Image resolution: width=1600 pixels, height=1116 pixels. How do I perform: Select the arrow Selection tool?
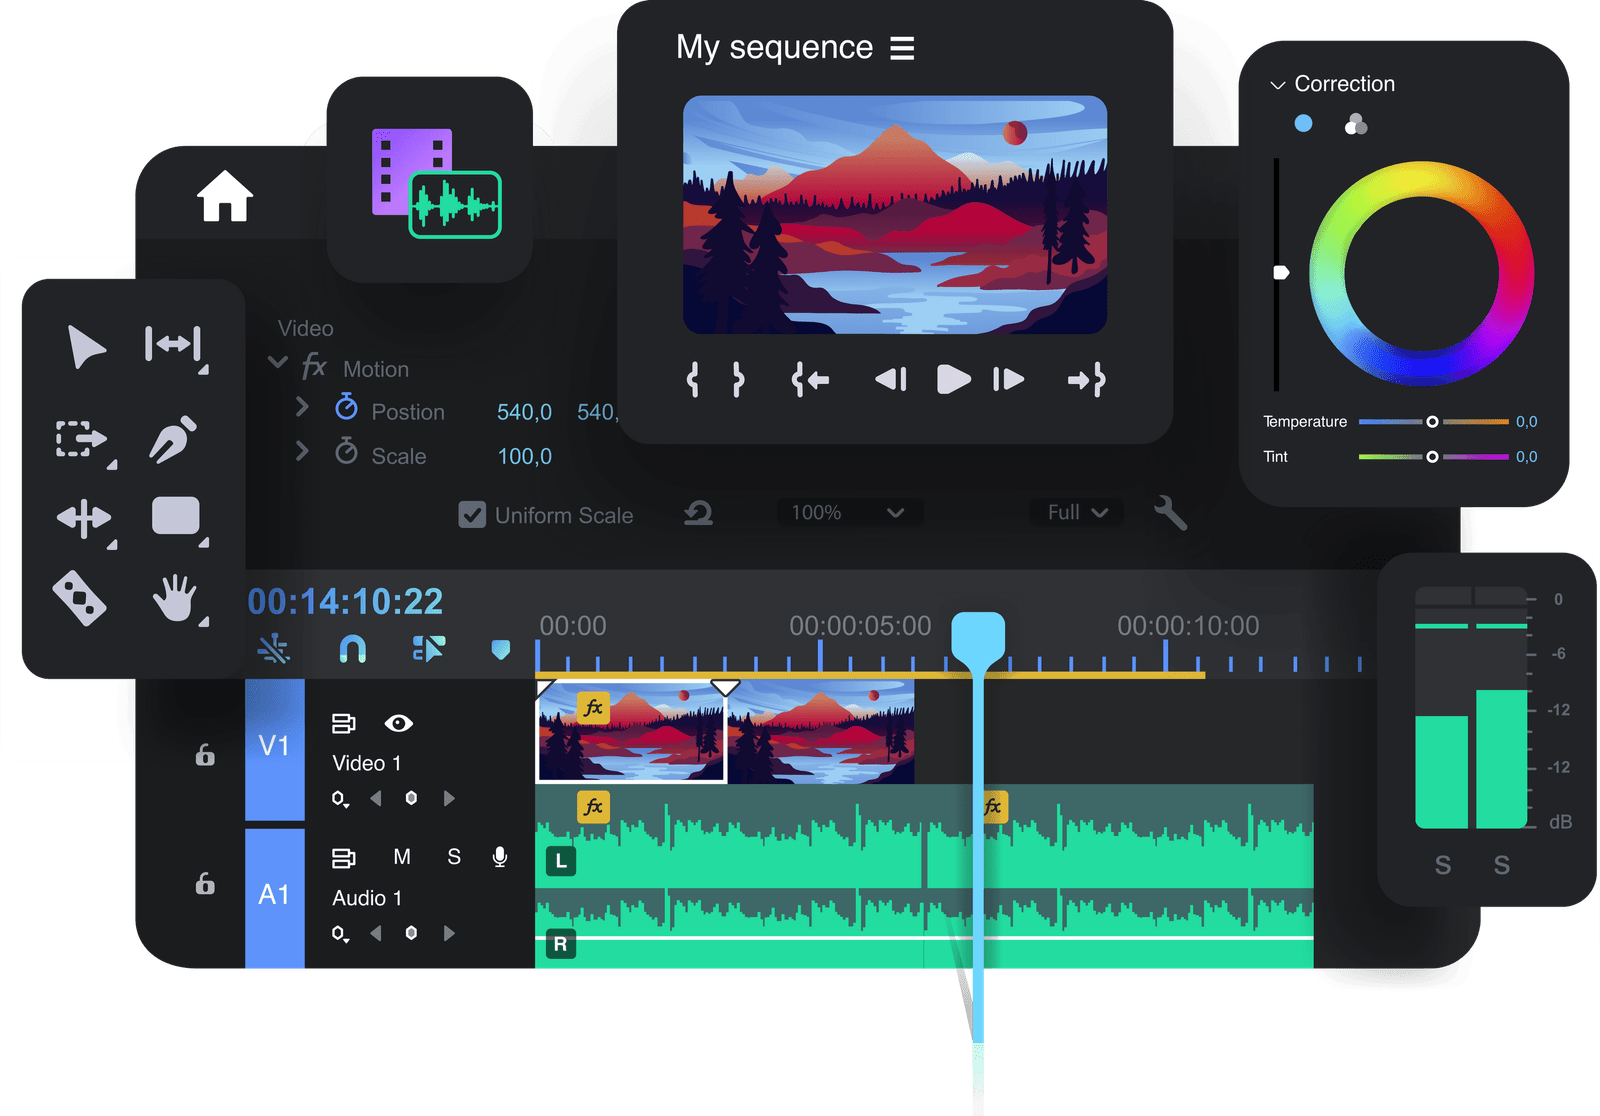click(x=85, y=347)
